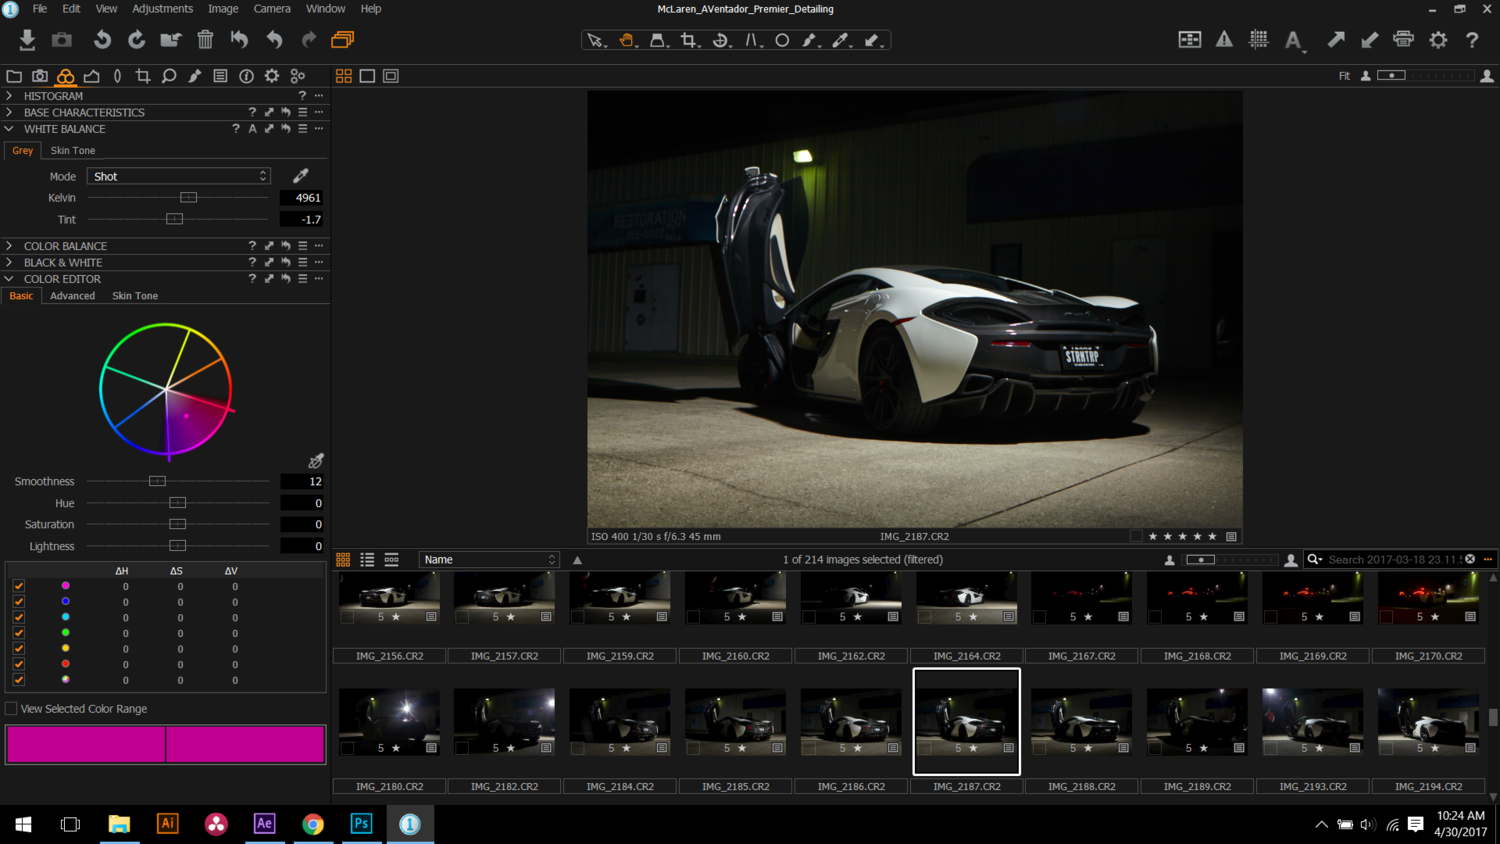The image size is (1500, 844).
Task: Open the Print icon in toolbar
Action: 1403,40
